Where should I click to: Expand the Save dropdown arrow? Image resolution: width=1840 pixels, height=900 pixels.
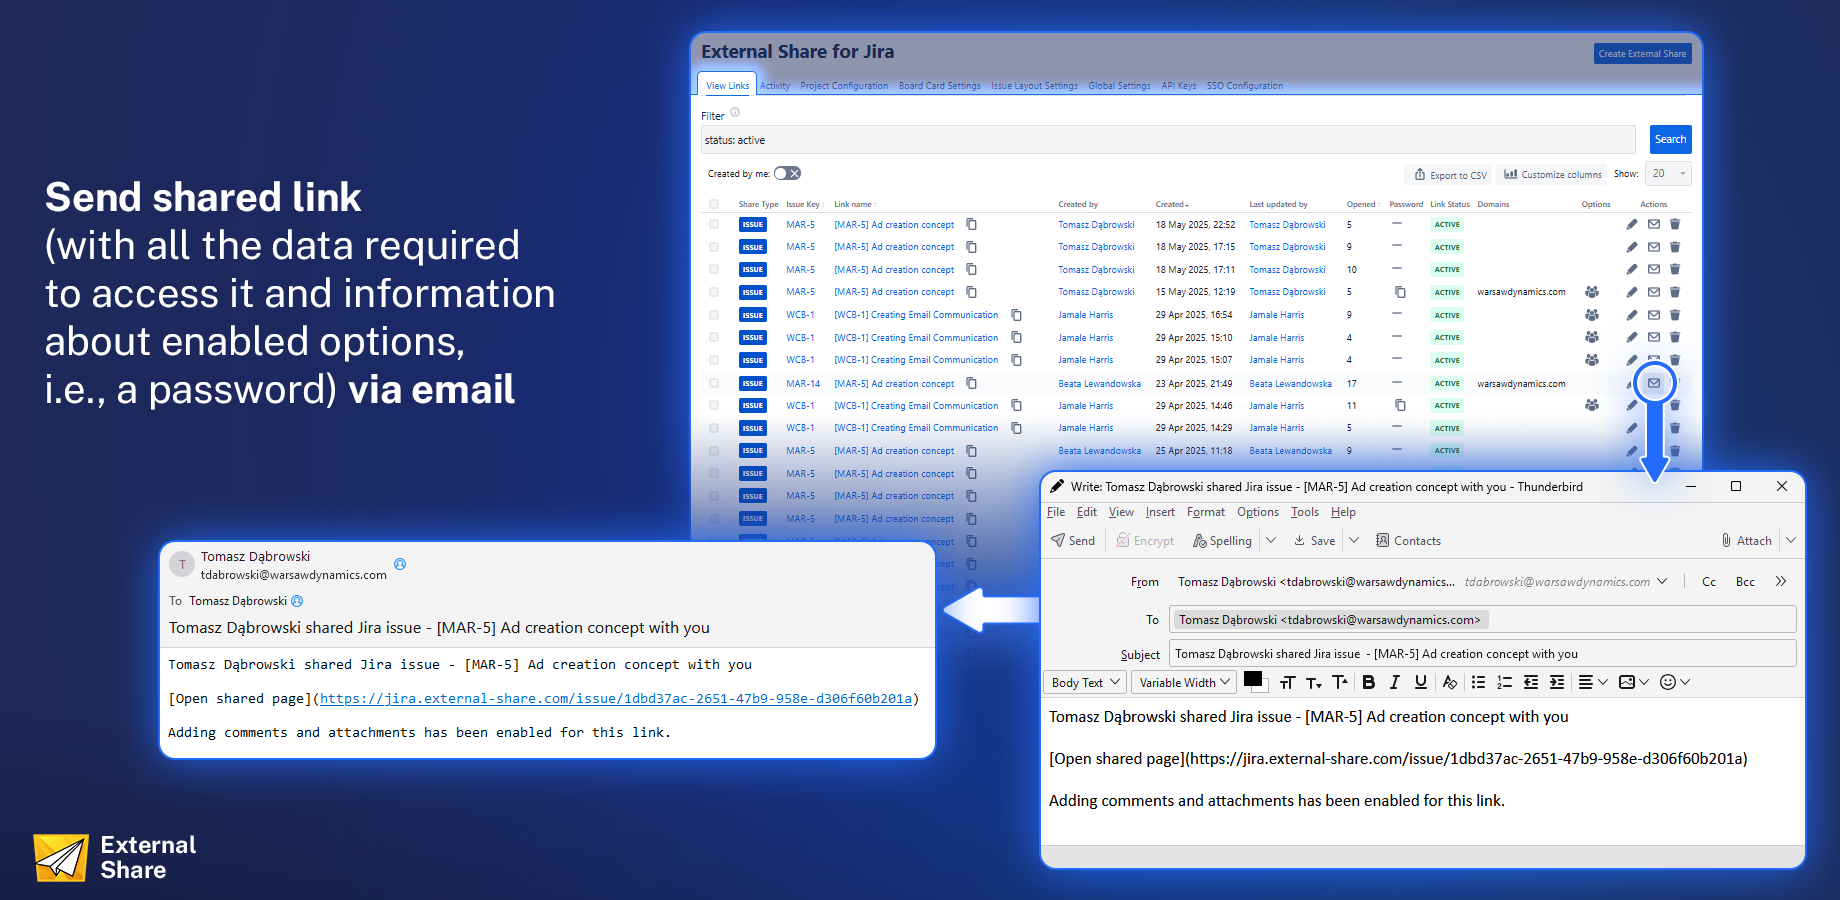[1354, 540]
